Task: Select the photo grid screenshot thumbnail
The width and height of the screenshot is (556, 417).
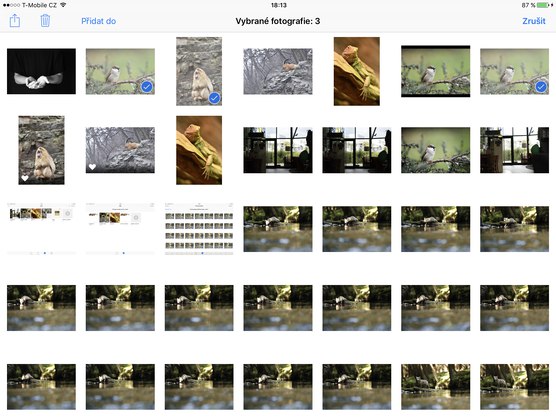Action: (x=199, y=229)
